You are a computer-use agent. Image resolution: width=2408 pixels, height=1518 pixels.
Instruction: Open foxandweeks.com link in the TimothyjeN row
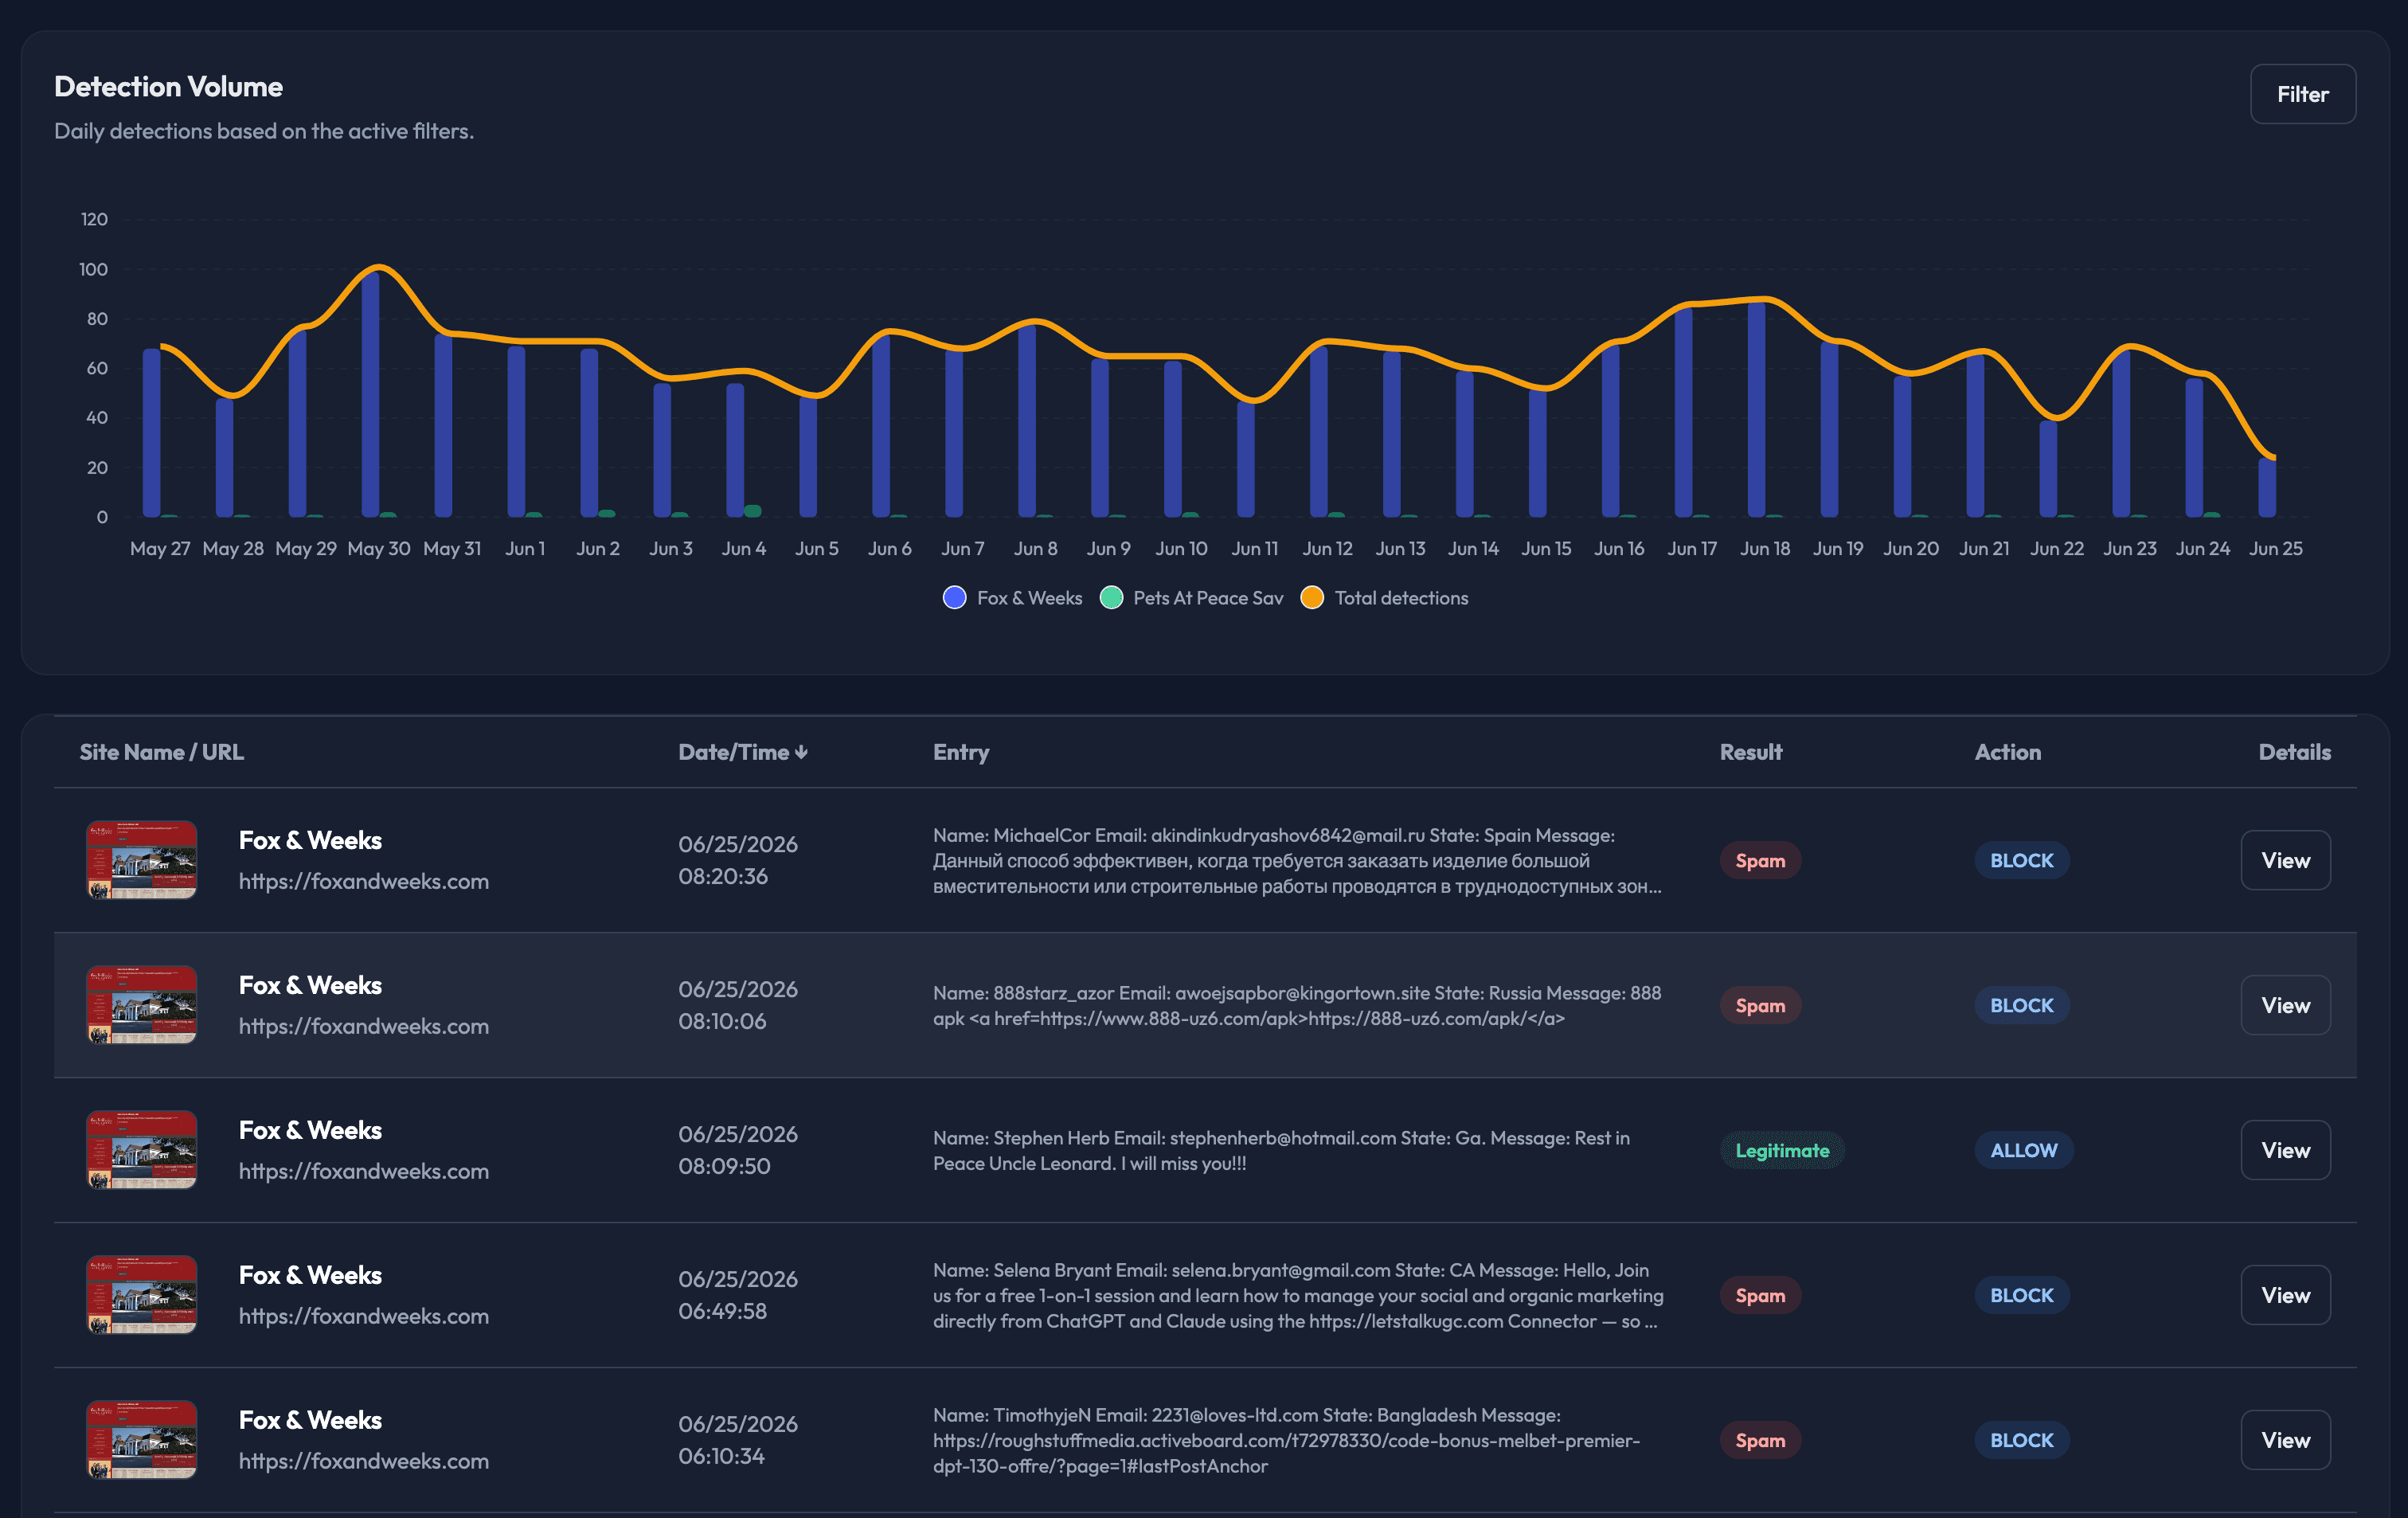[364, 1461]
